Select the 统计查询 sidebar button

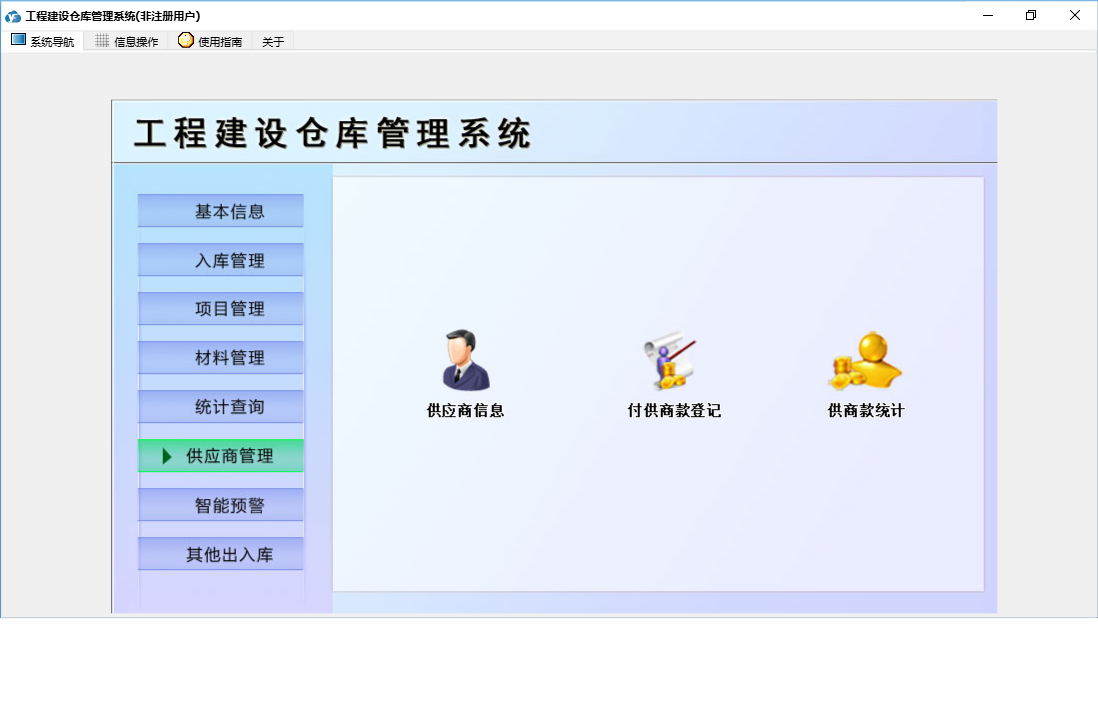(221, 407)
